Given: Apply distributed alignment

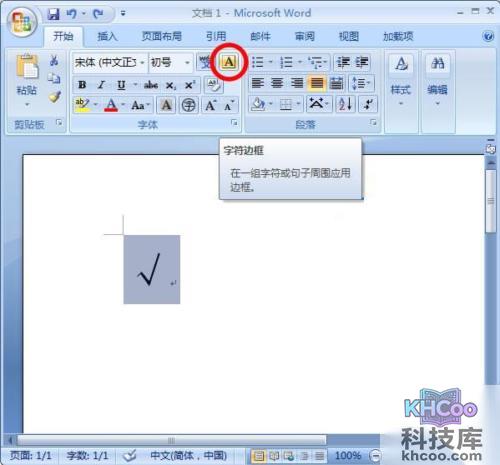Looking at the screenshot, I should [336, 83].
